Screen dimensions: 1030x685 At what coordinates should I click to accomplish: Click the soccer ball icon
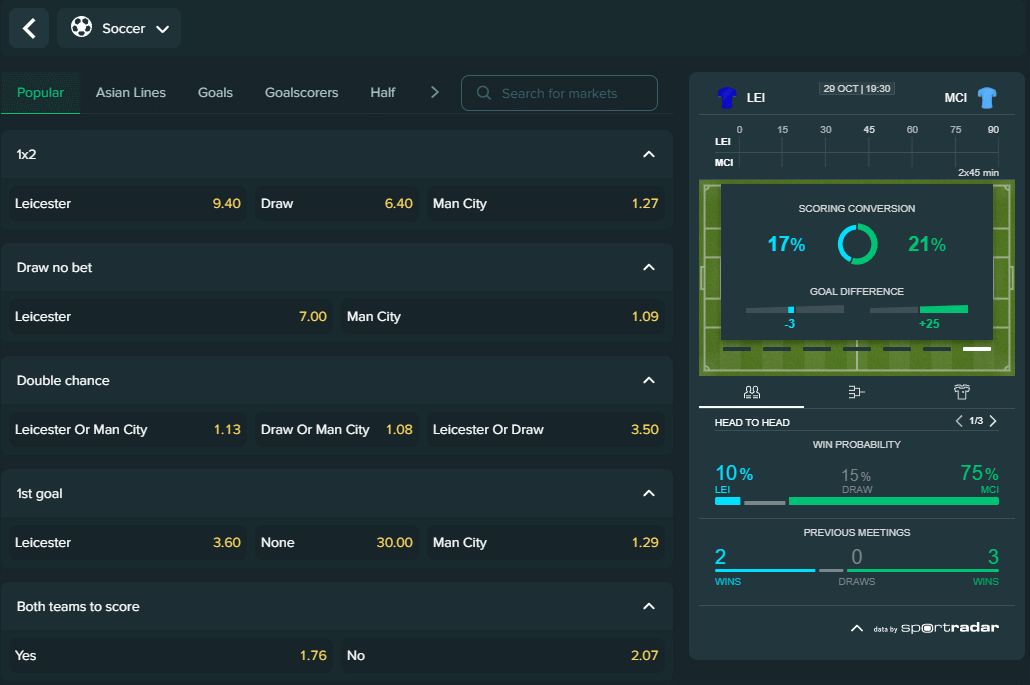pyautogui.click(x=81, y=27)
